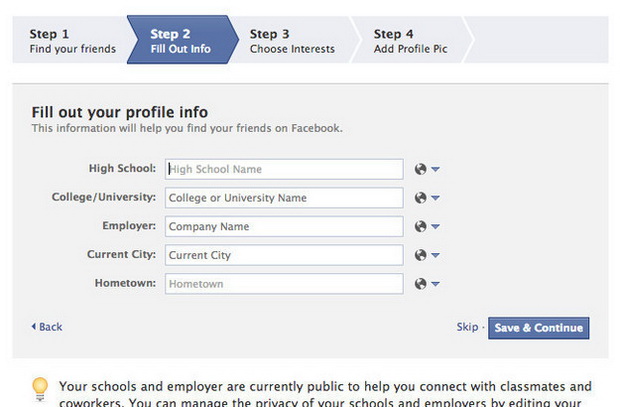Expand the Hometown privacy dropdown arrow
The image size is (620, 407).
point(435,284)
